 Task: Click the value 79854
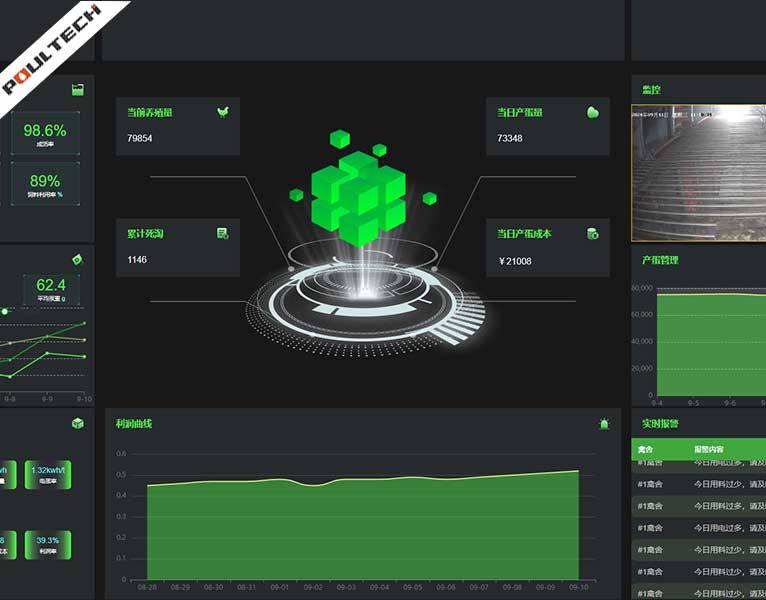click(x=140, y=138)
